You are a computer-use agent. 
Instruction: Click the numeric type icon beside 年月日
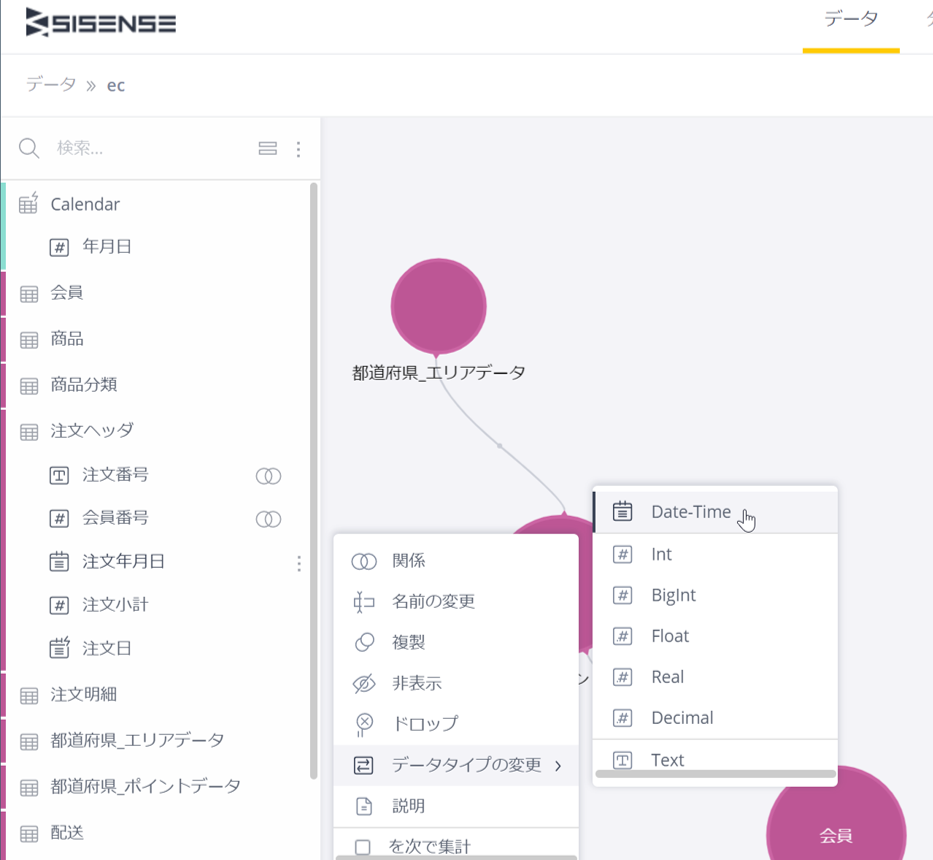tap(59, 246)
